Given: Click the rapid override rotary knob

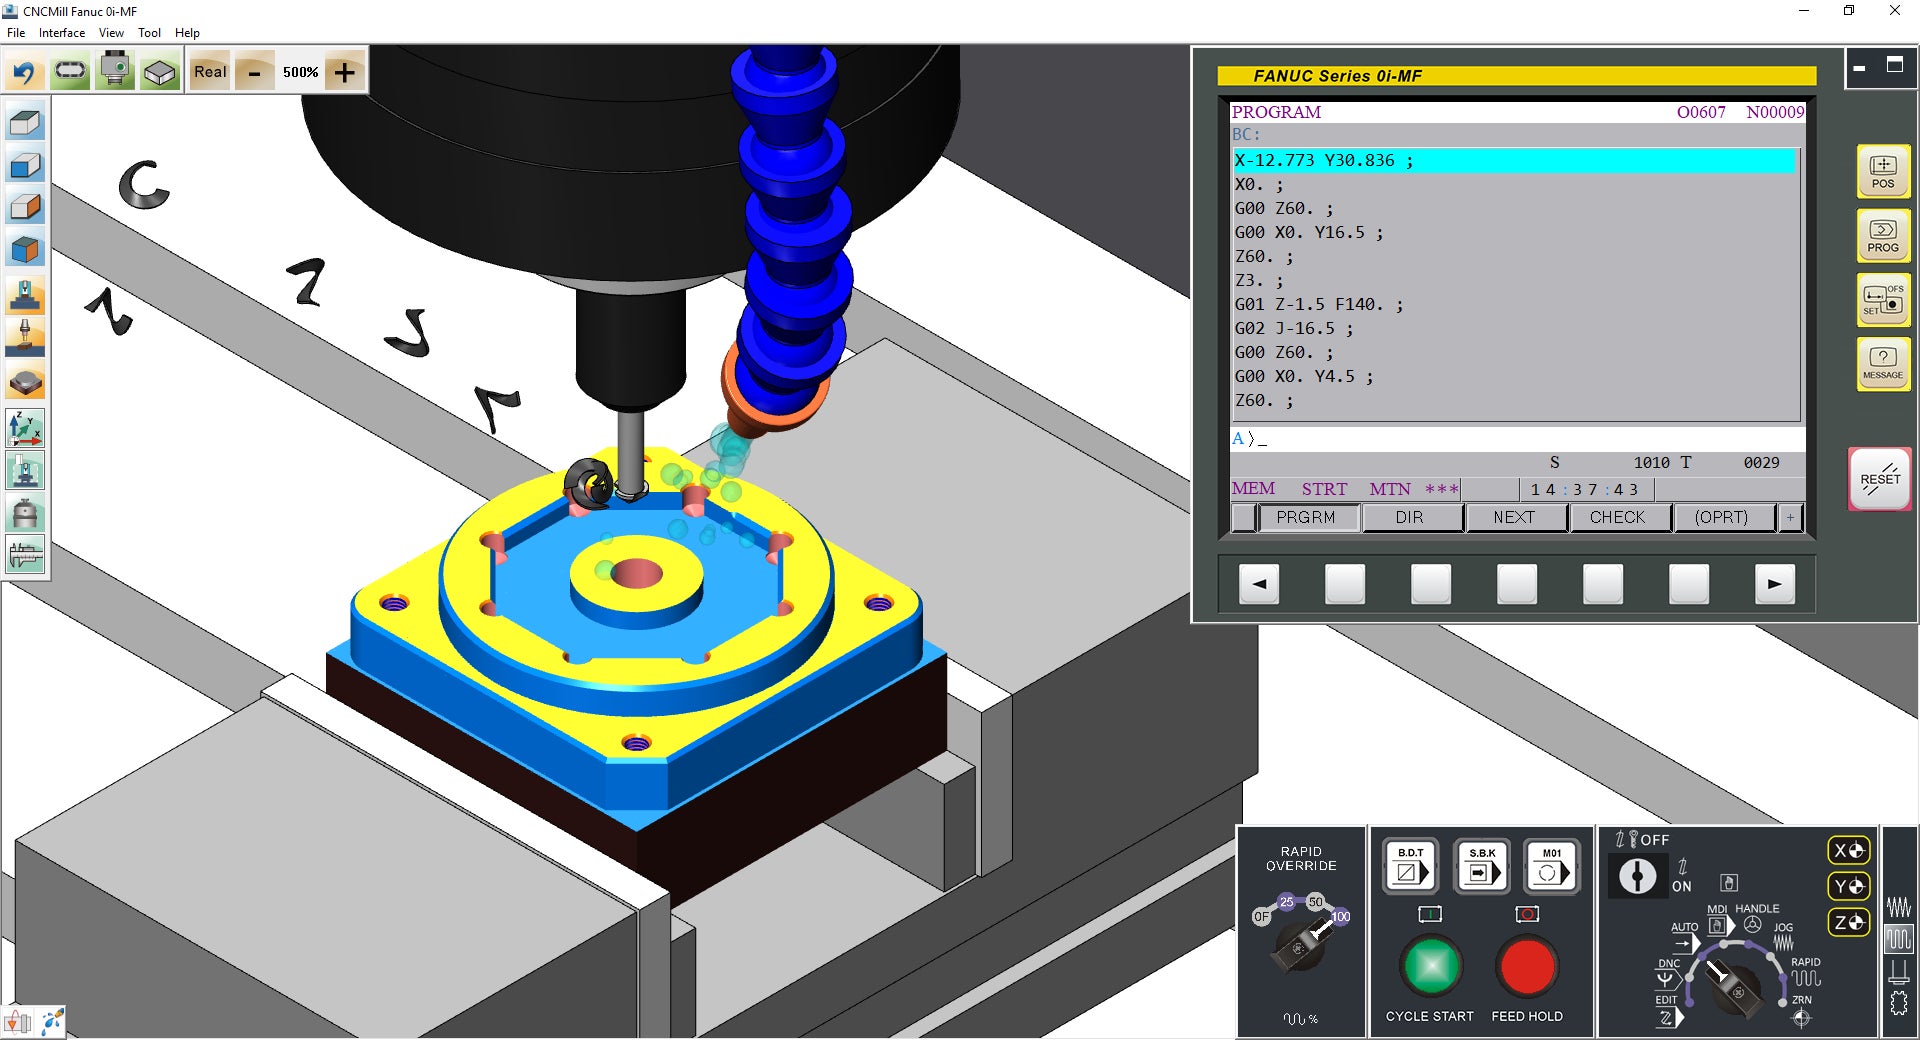Looking at the screenshot, I should pos(1300,945).
